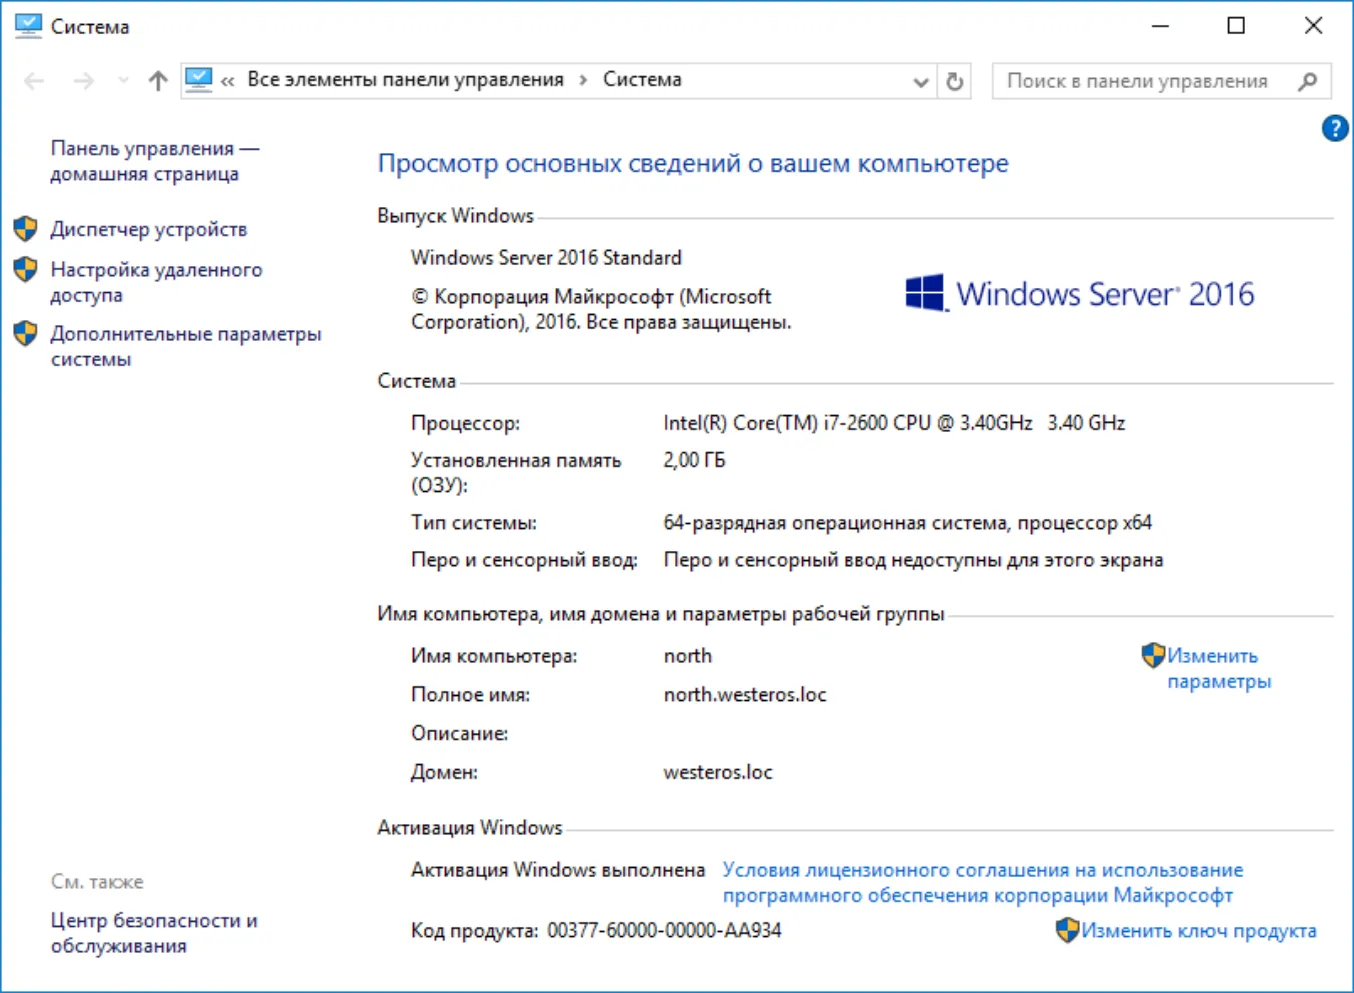The height and width of the screenshot is (993, 1354).
Task: Click the shield icon next to Изменить параметры
Action: coord(1153,655)
